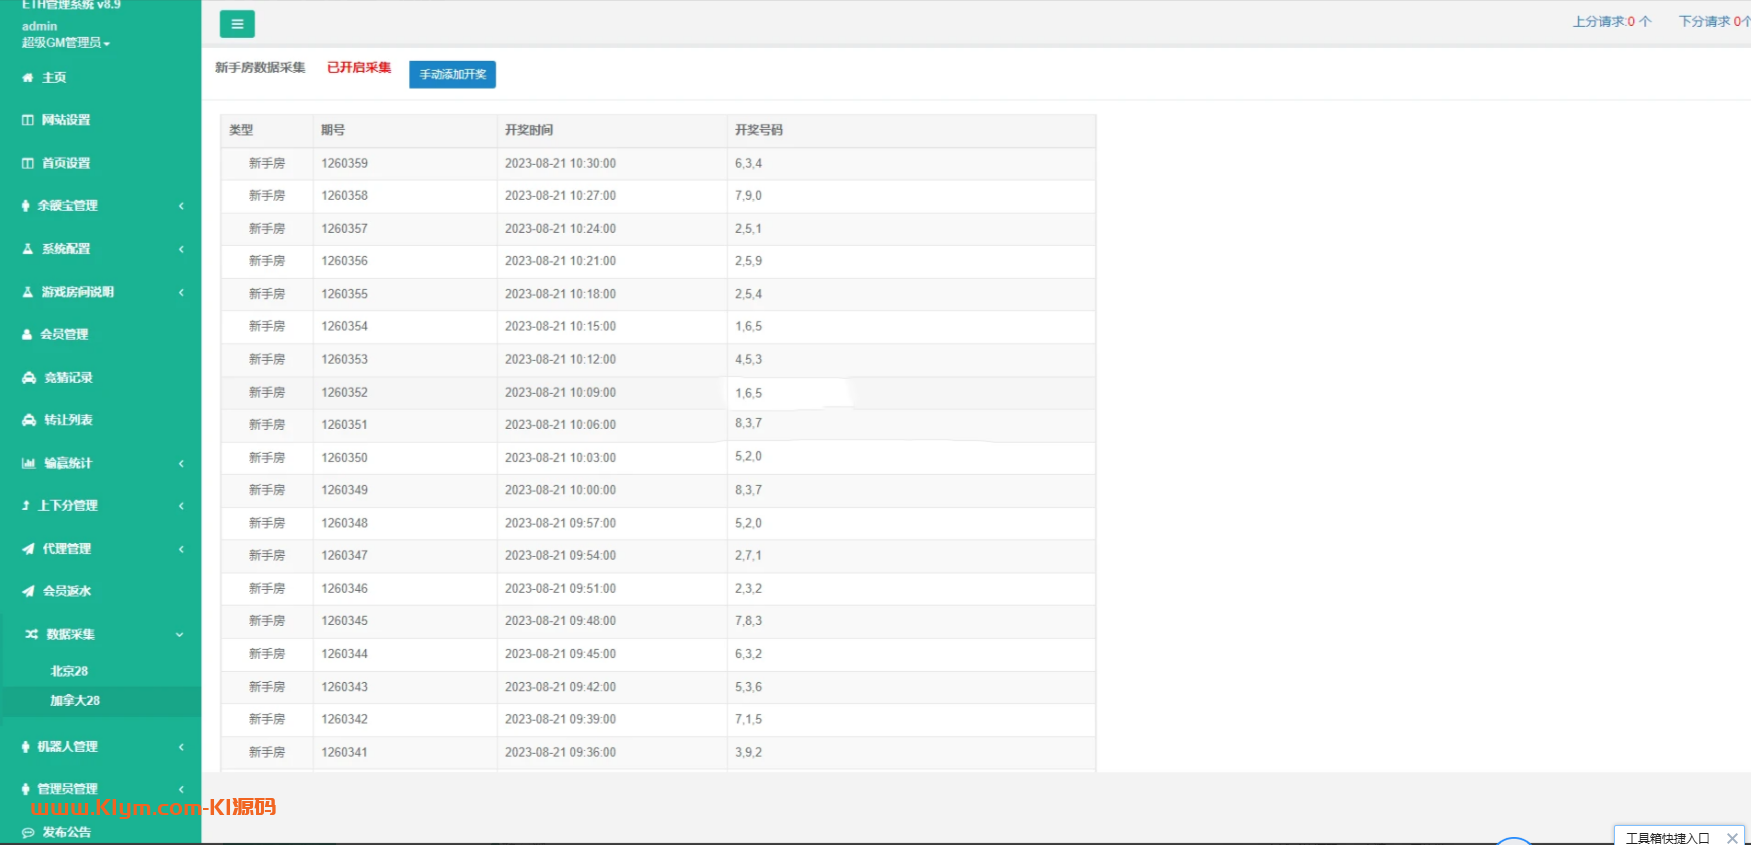The image size is (1751, 845).
Task: Go to 主页 via the home icon
Action: coord(28,78)
